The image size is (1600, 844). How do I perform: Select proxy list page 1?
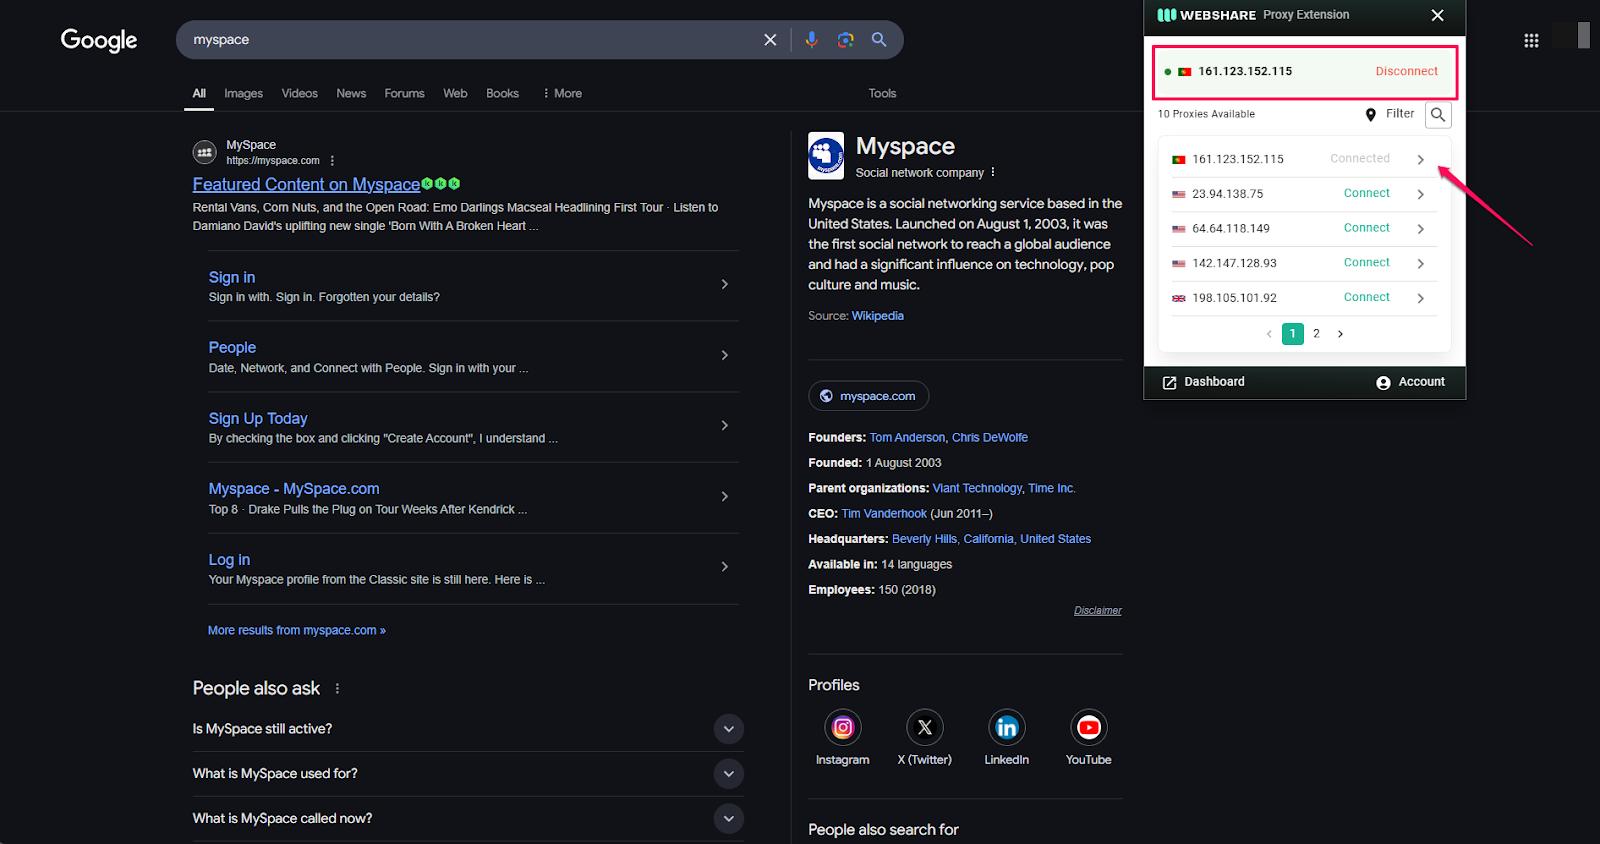coord(1292,334)
